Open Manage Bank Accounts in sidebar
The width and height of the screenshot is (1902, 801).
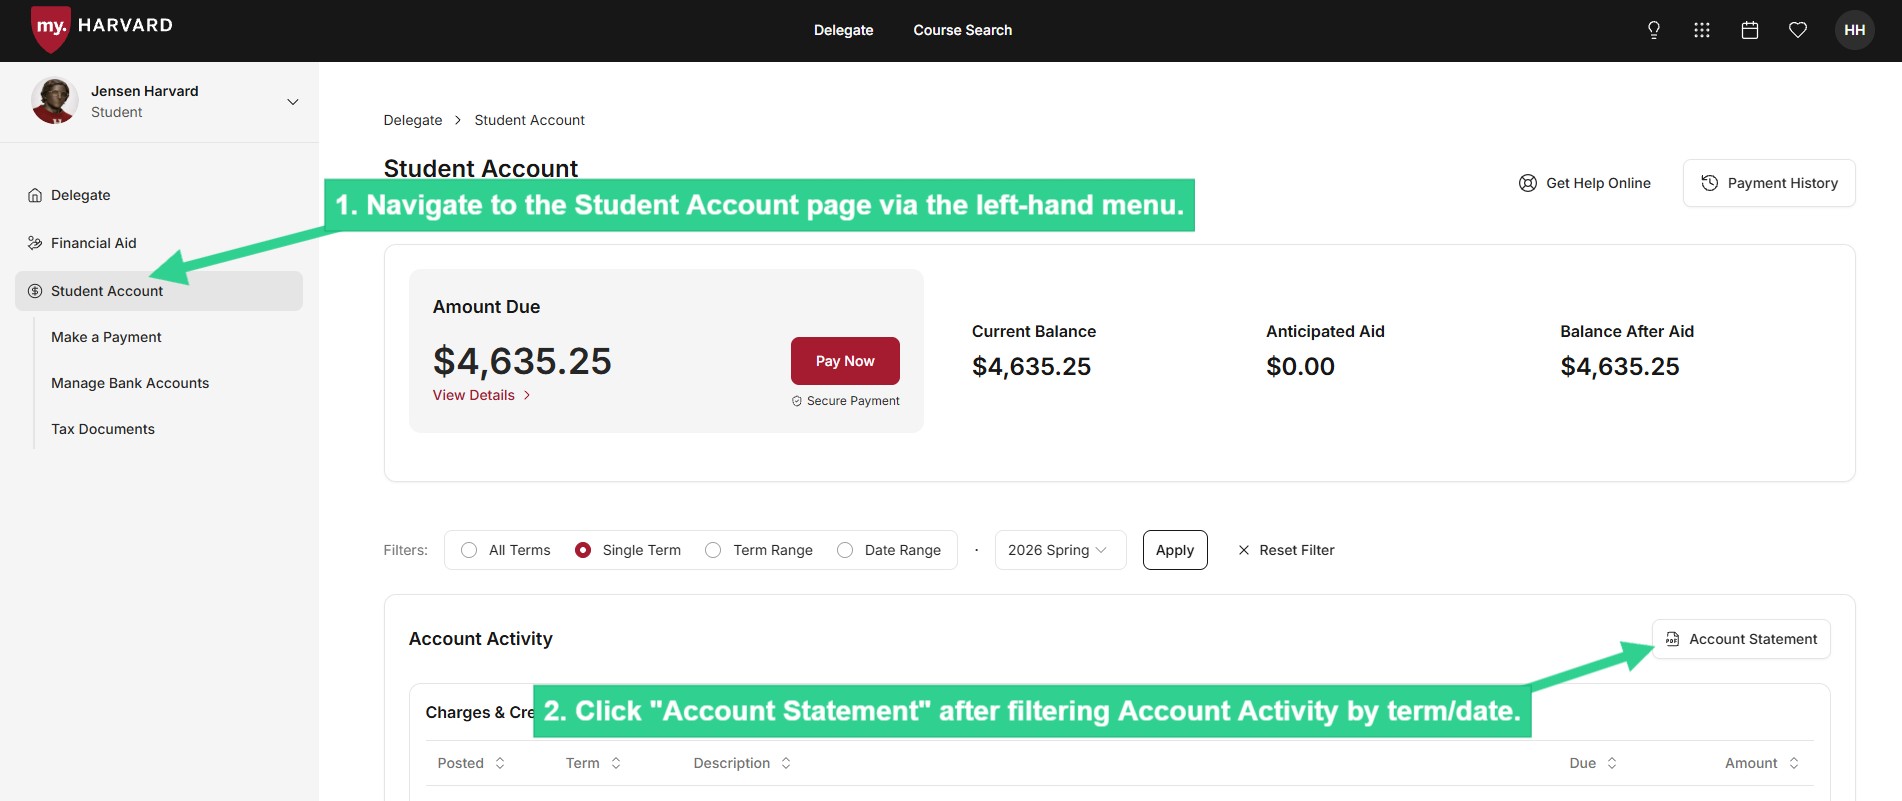pyautogui.click(x=130, y=383)
